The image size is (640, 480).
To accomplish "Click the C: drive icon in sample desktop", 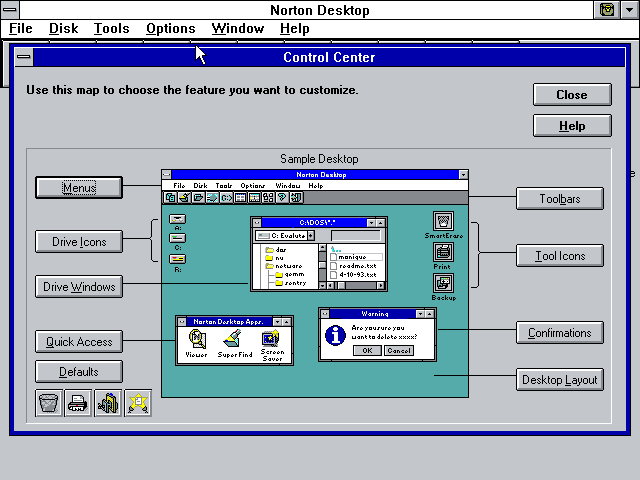I will point(178,238).
